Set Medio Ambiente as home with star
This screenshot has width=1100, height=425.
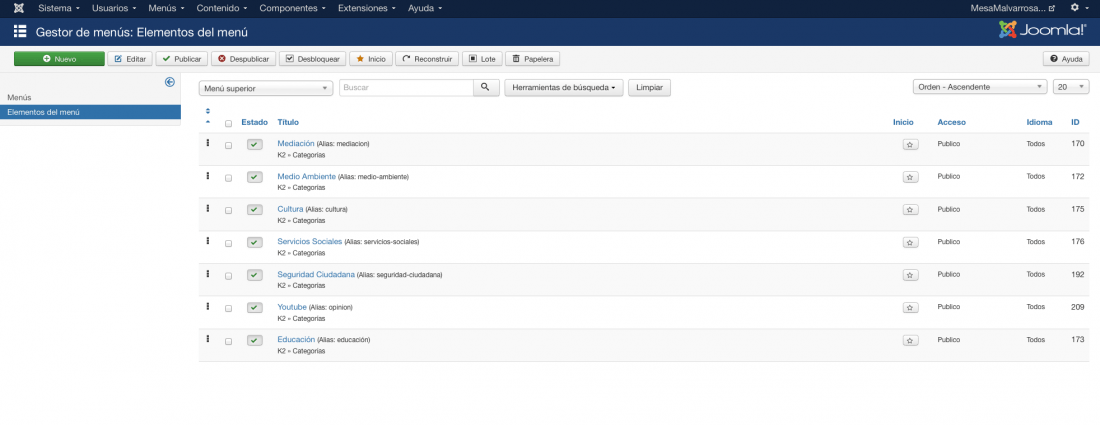(910, 177)
